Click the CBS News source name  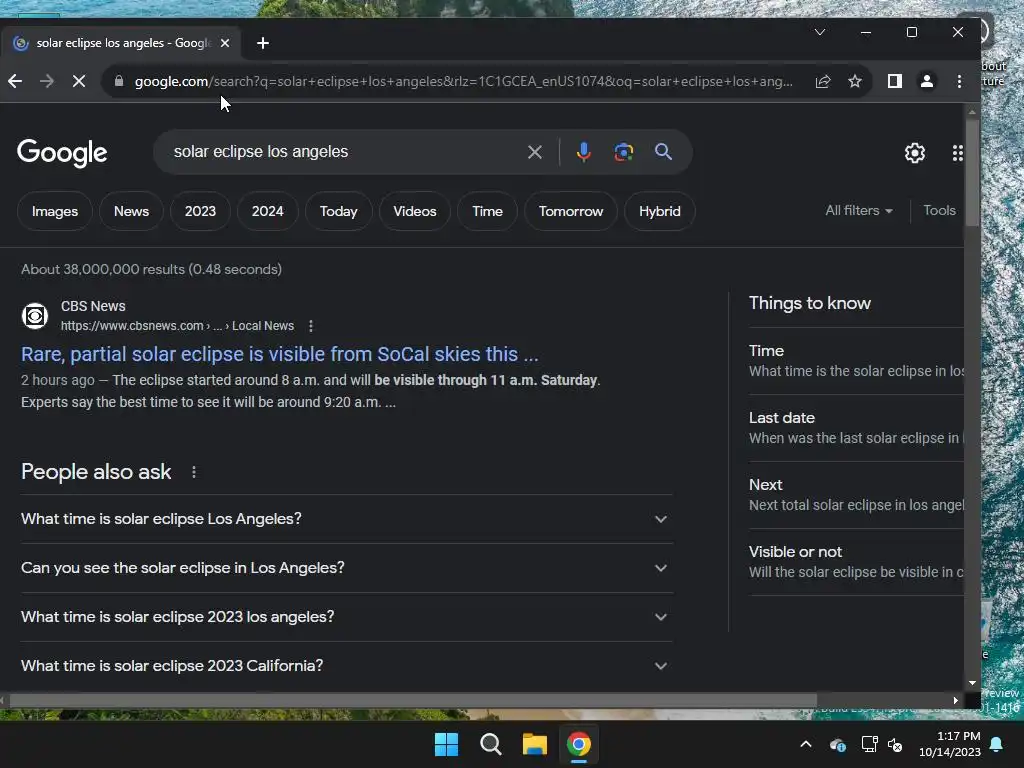coord(93,306)
